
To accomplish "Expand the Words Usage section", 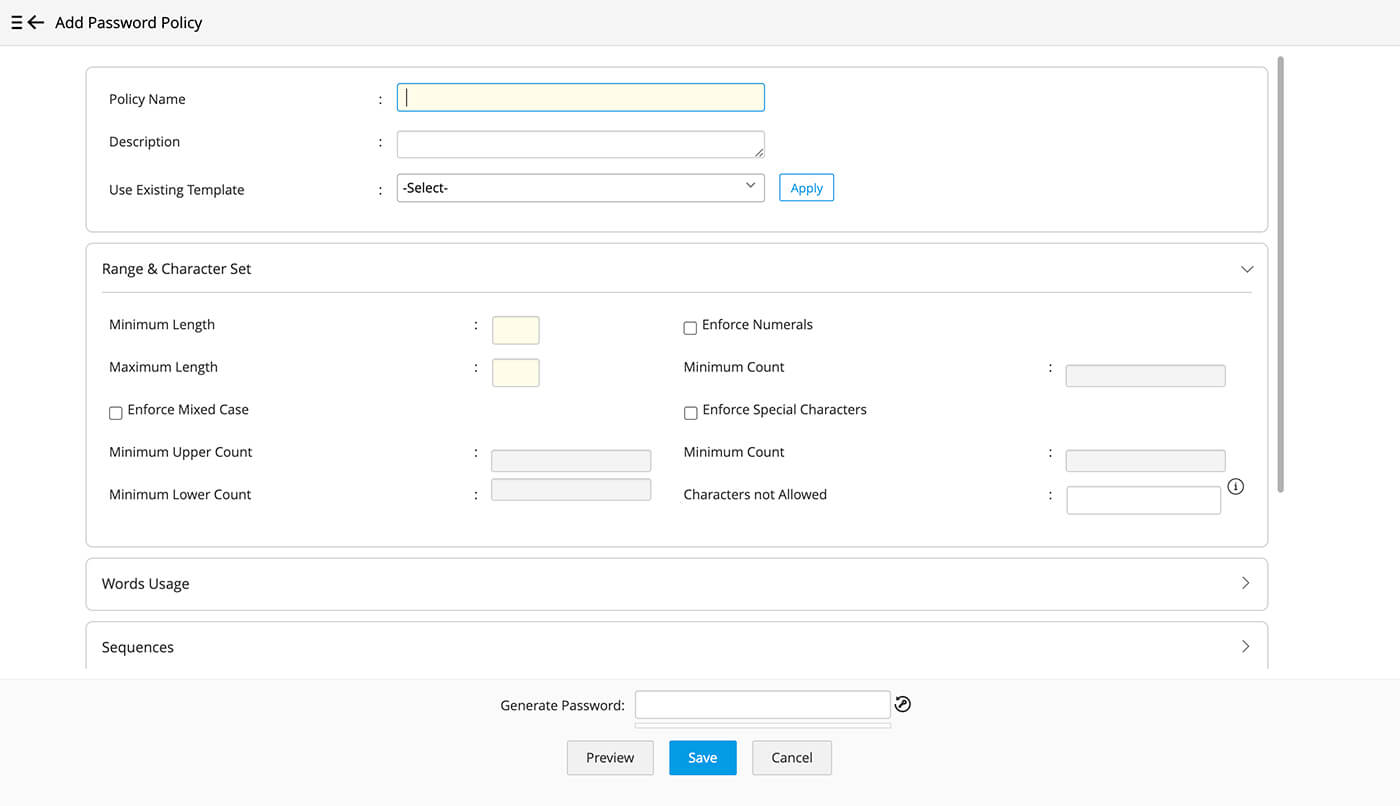I will coord(1245,583).
